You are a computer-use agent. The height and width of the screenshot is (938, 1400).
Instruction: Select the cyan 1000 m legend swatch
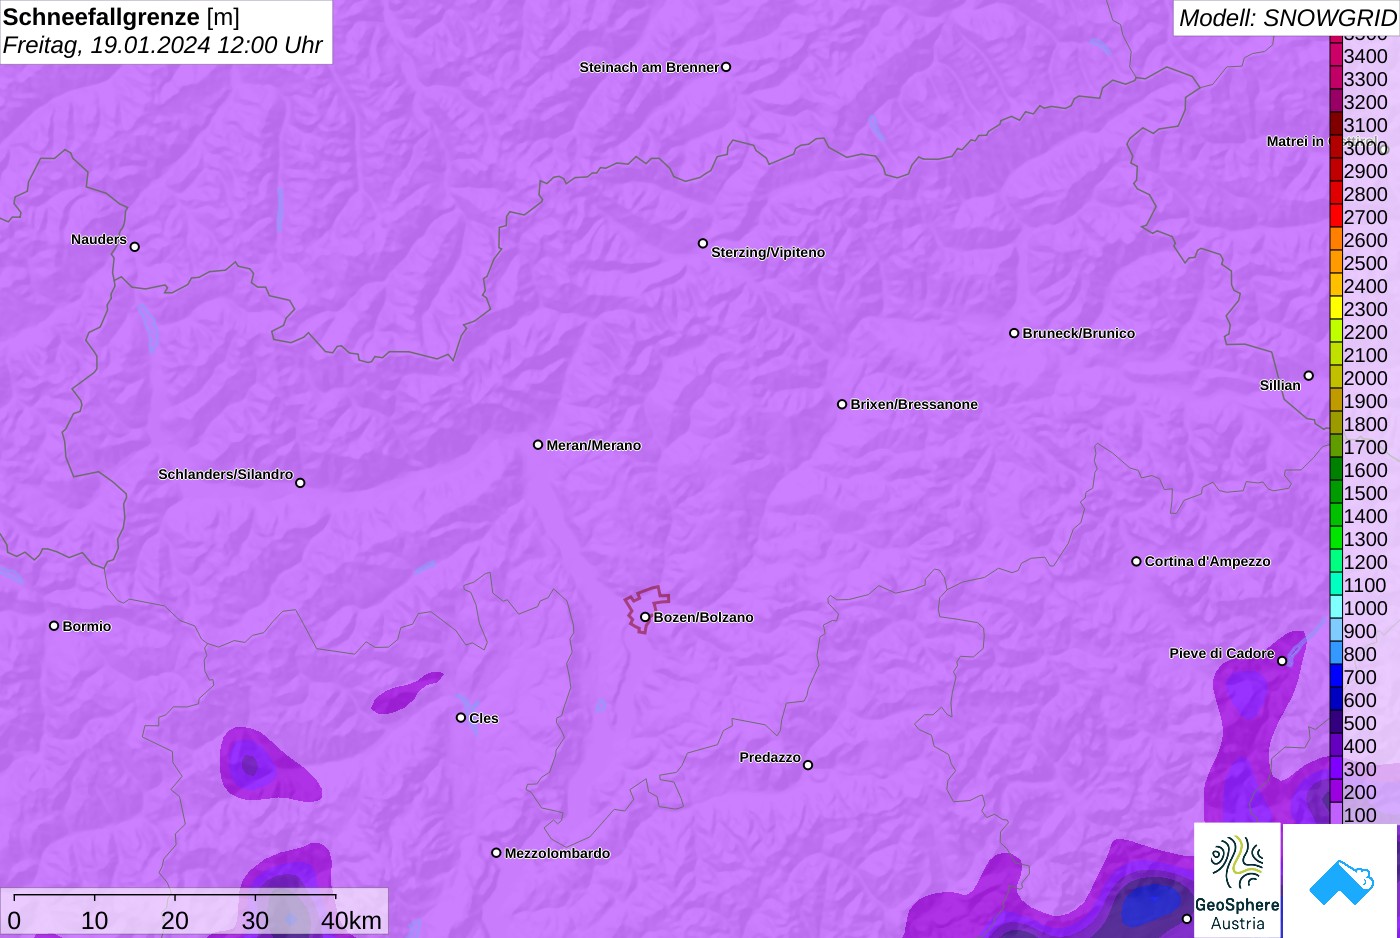click(1336, 607)
